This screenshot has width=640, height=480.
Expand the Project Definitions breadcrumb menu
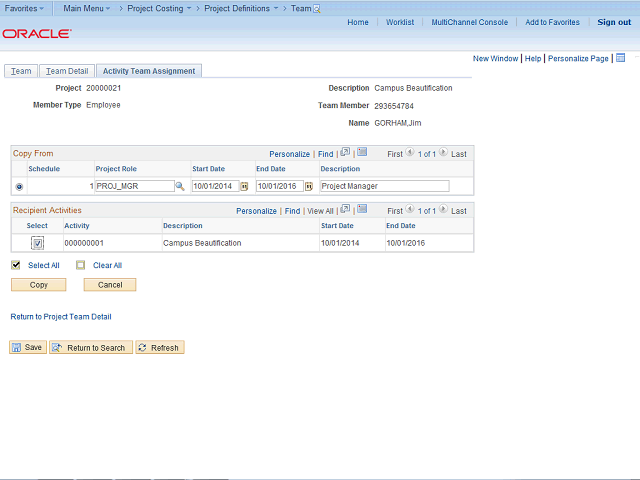tap(241, 9)
